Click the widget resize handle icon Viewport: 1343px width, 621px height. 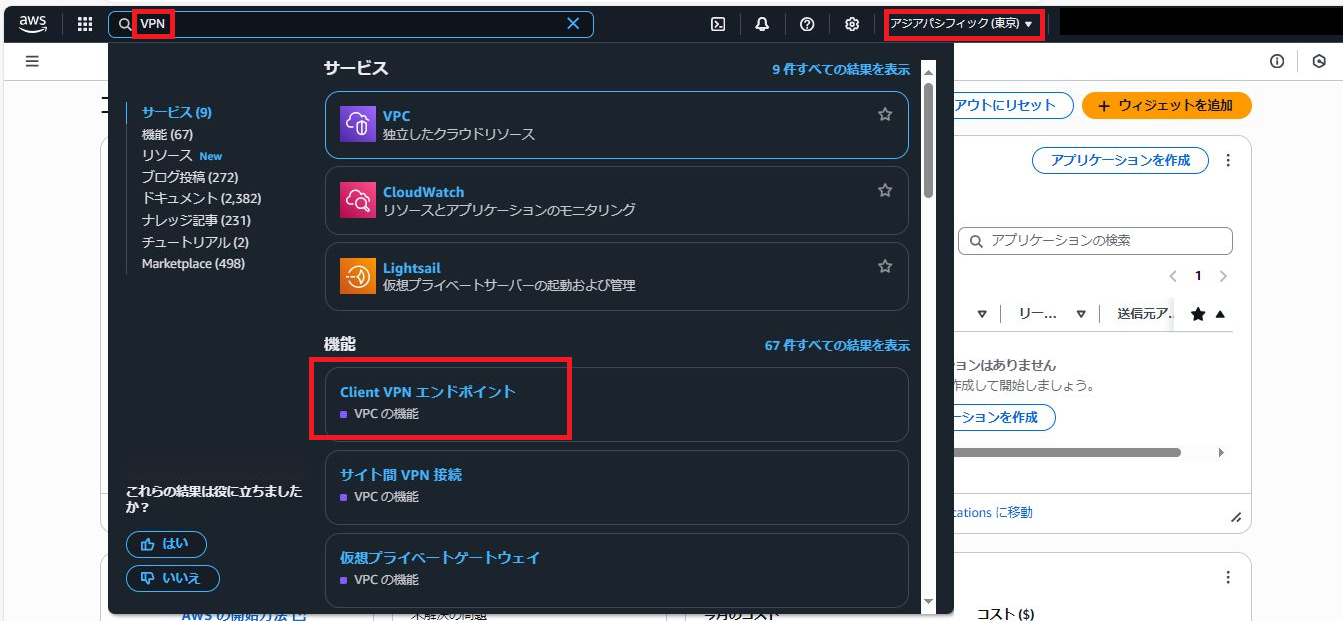[x=1236, y=517]
